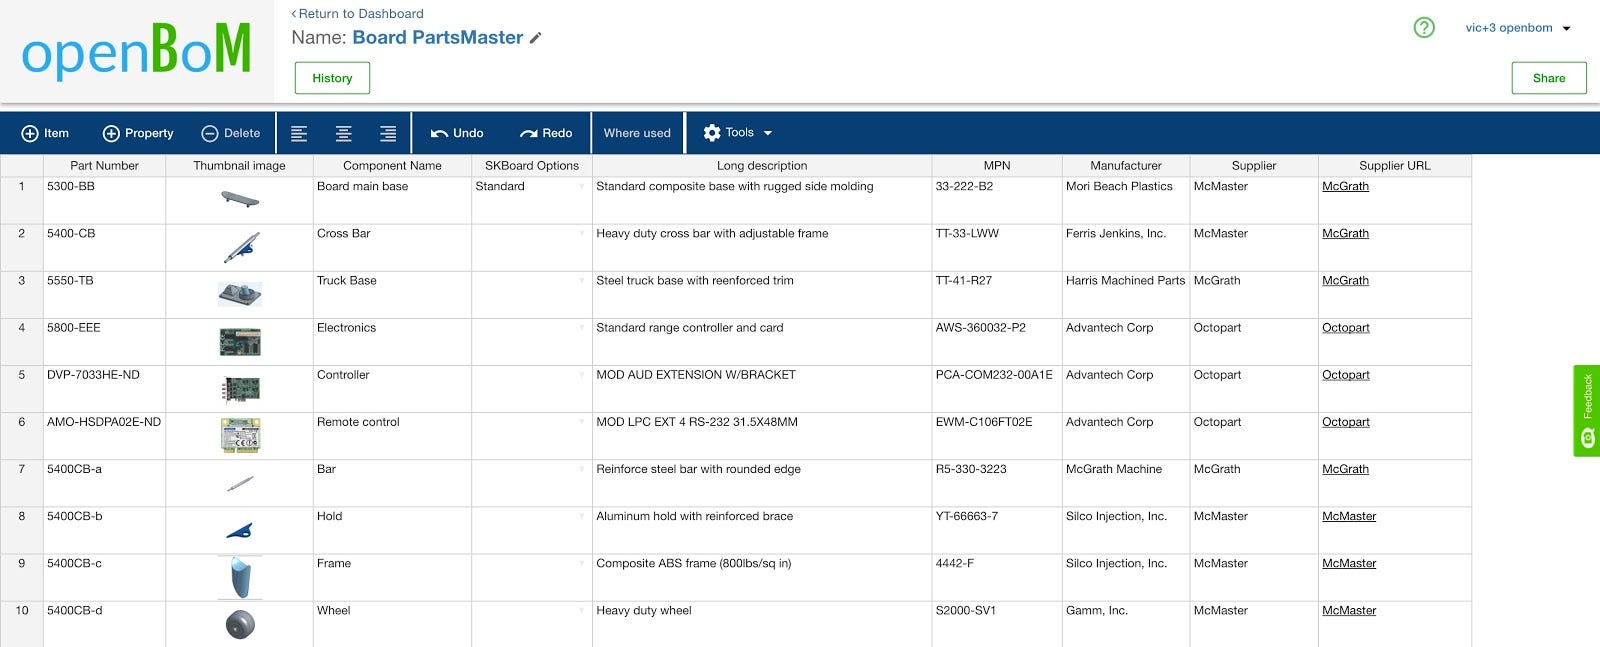
Task: Select the Part Number column header
Action: coord(104,166)
